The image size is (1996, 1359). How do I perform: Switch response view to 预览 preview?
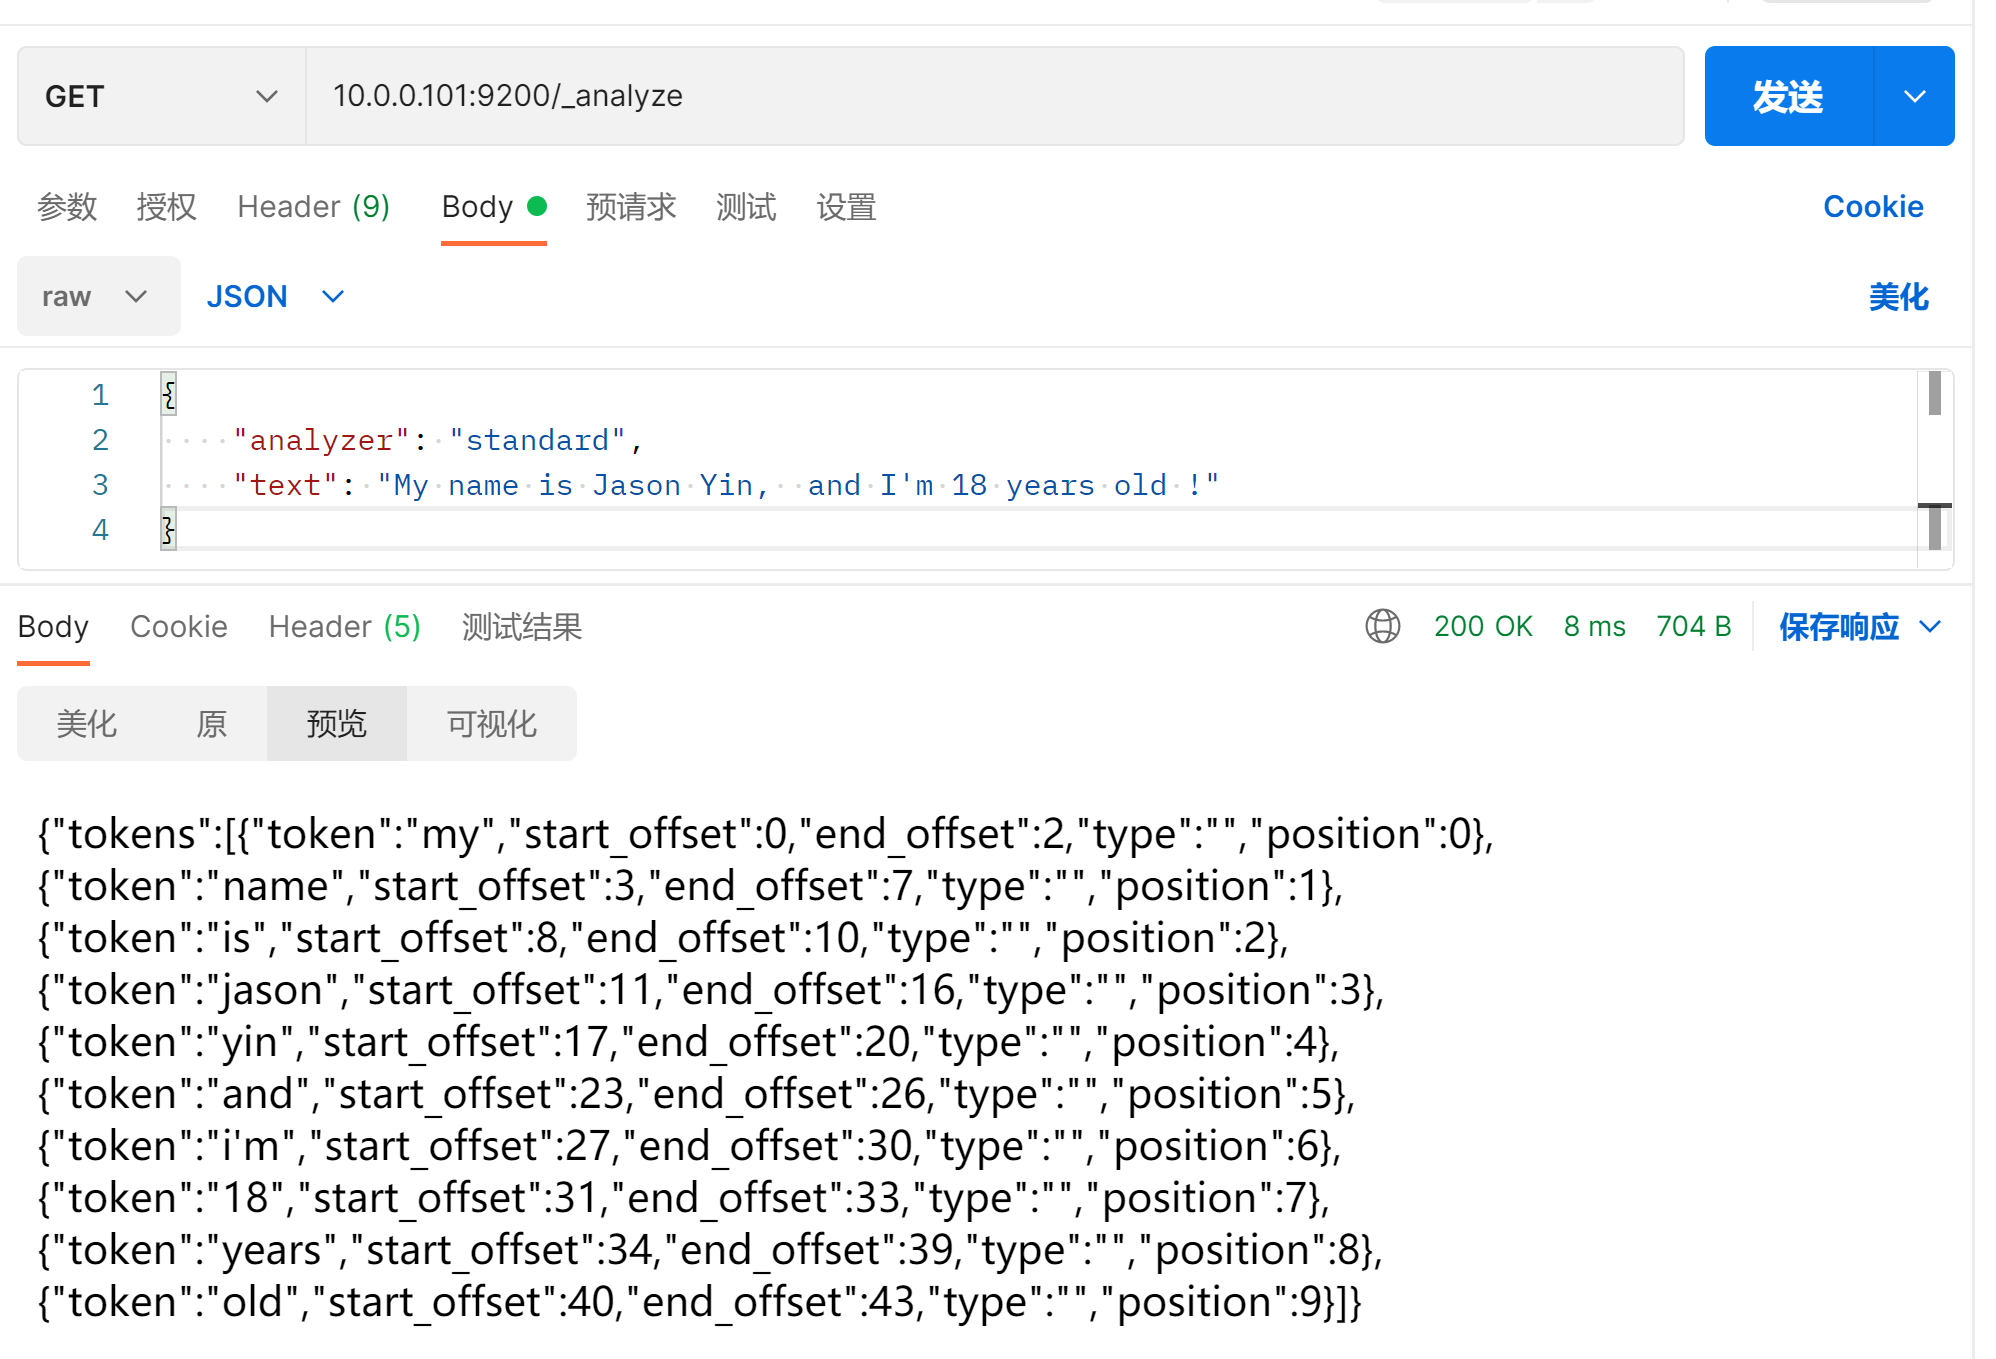tap(337, 723)
